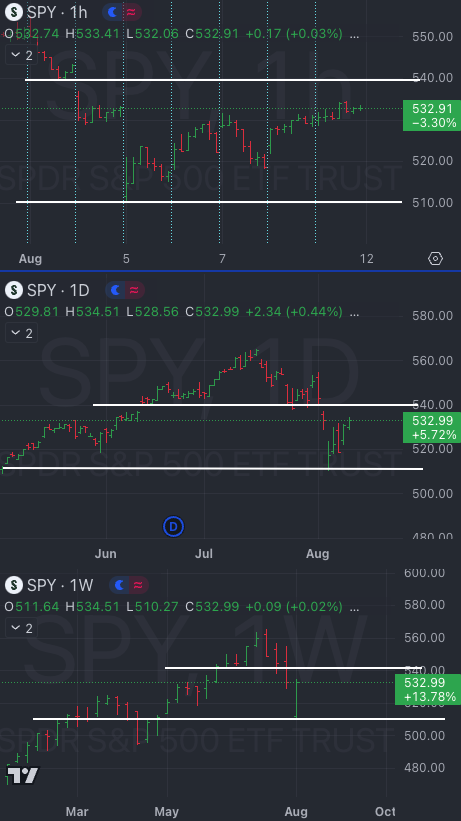Open the three-dots more menu on the 1W chart
The image size is (461, 821).
tap(355, 607)
